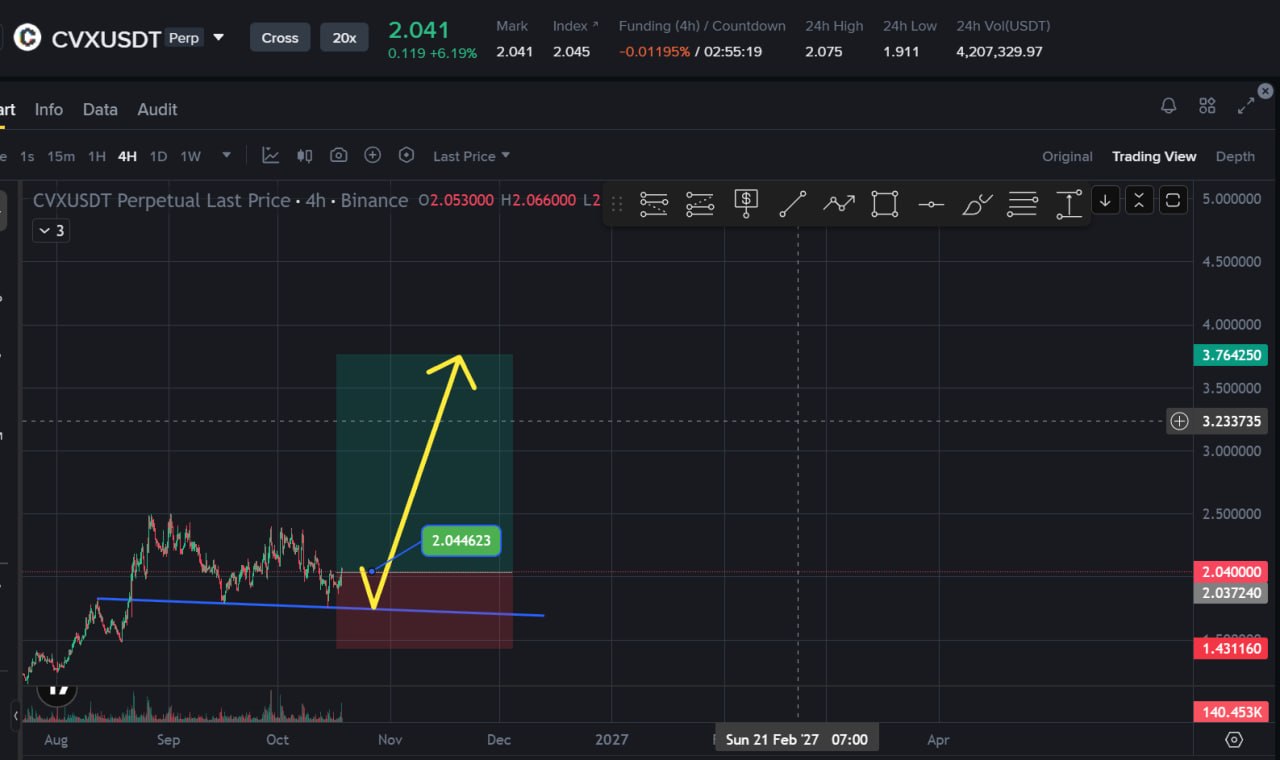Select the long position dollar sign tool
This screenshot has height=760, width=1280.
coord(746,203)
